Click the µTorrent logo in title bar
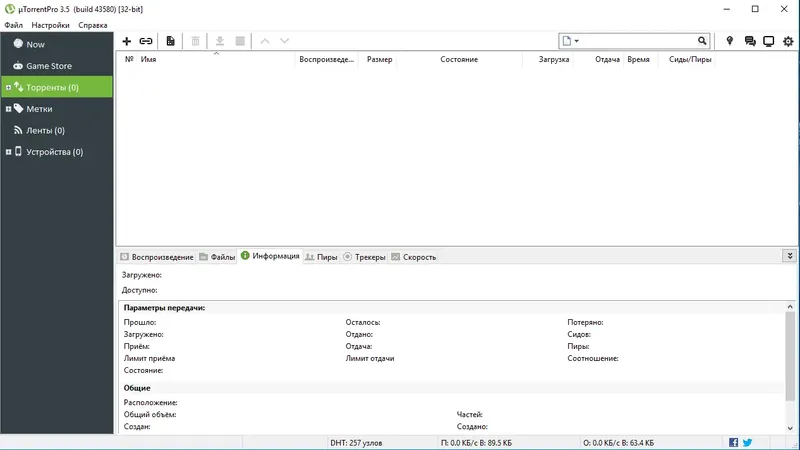 pos(10,9)
